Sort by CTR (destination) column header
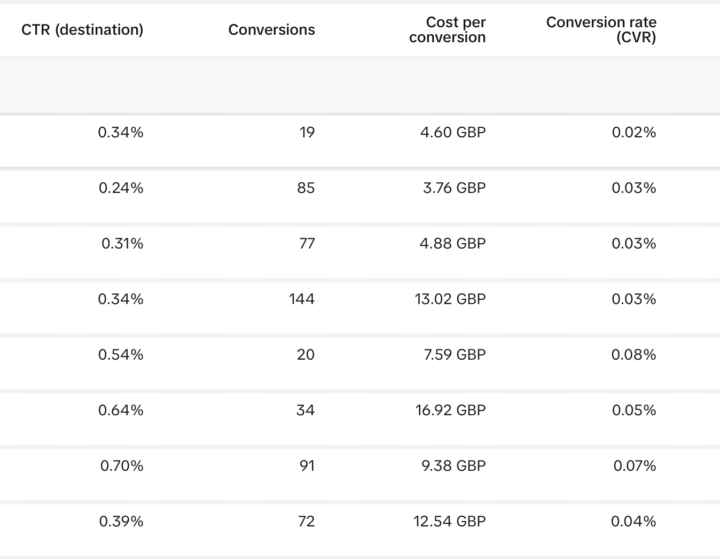720x559 pixels. [82, 30]
